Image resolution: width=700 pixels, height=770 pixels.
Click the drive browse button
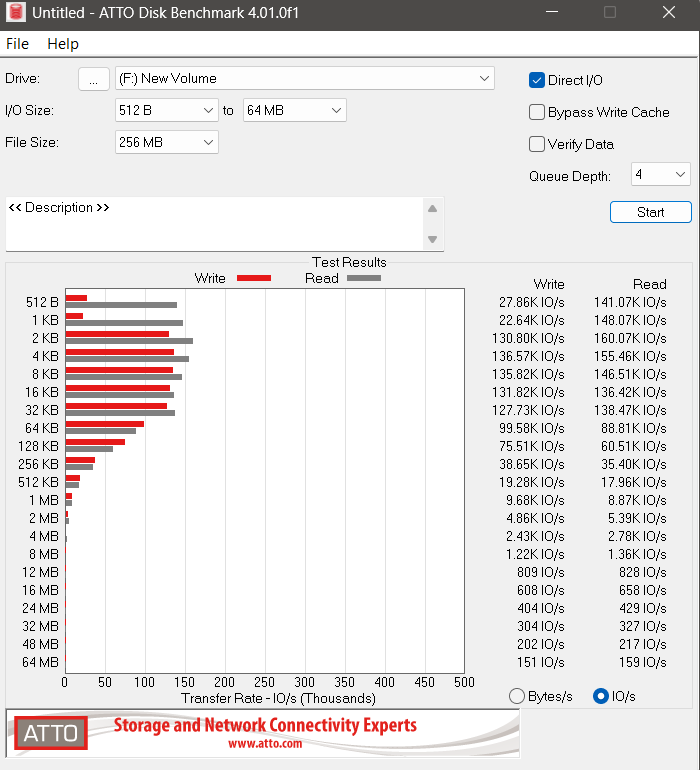[93, 79]
